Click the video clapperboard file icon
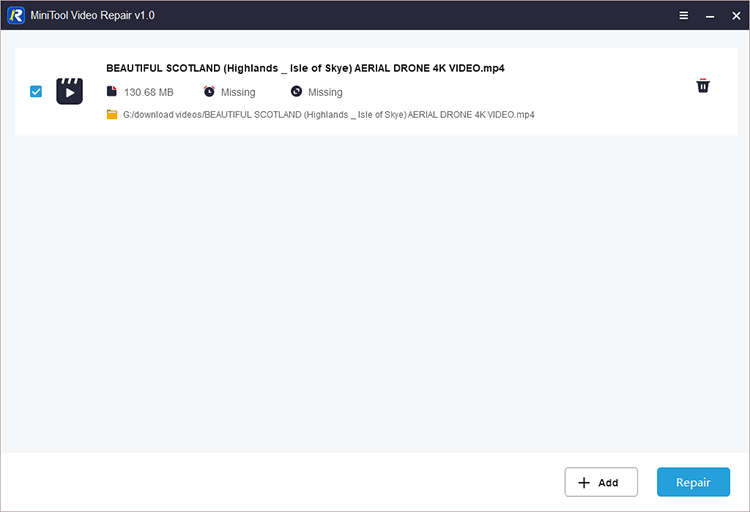Viewport: 750px width, 512px height. pos(69,91)
